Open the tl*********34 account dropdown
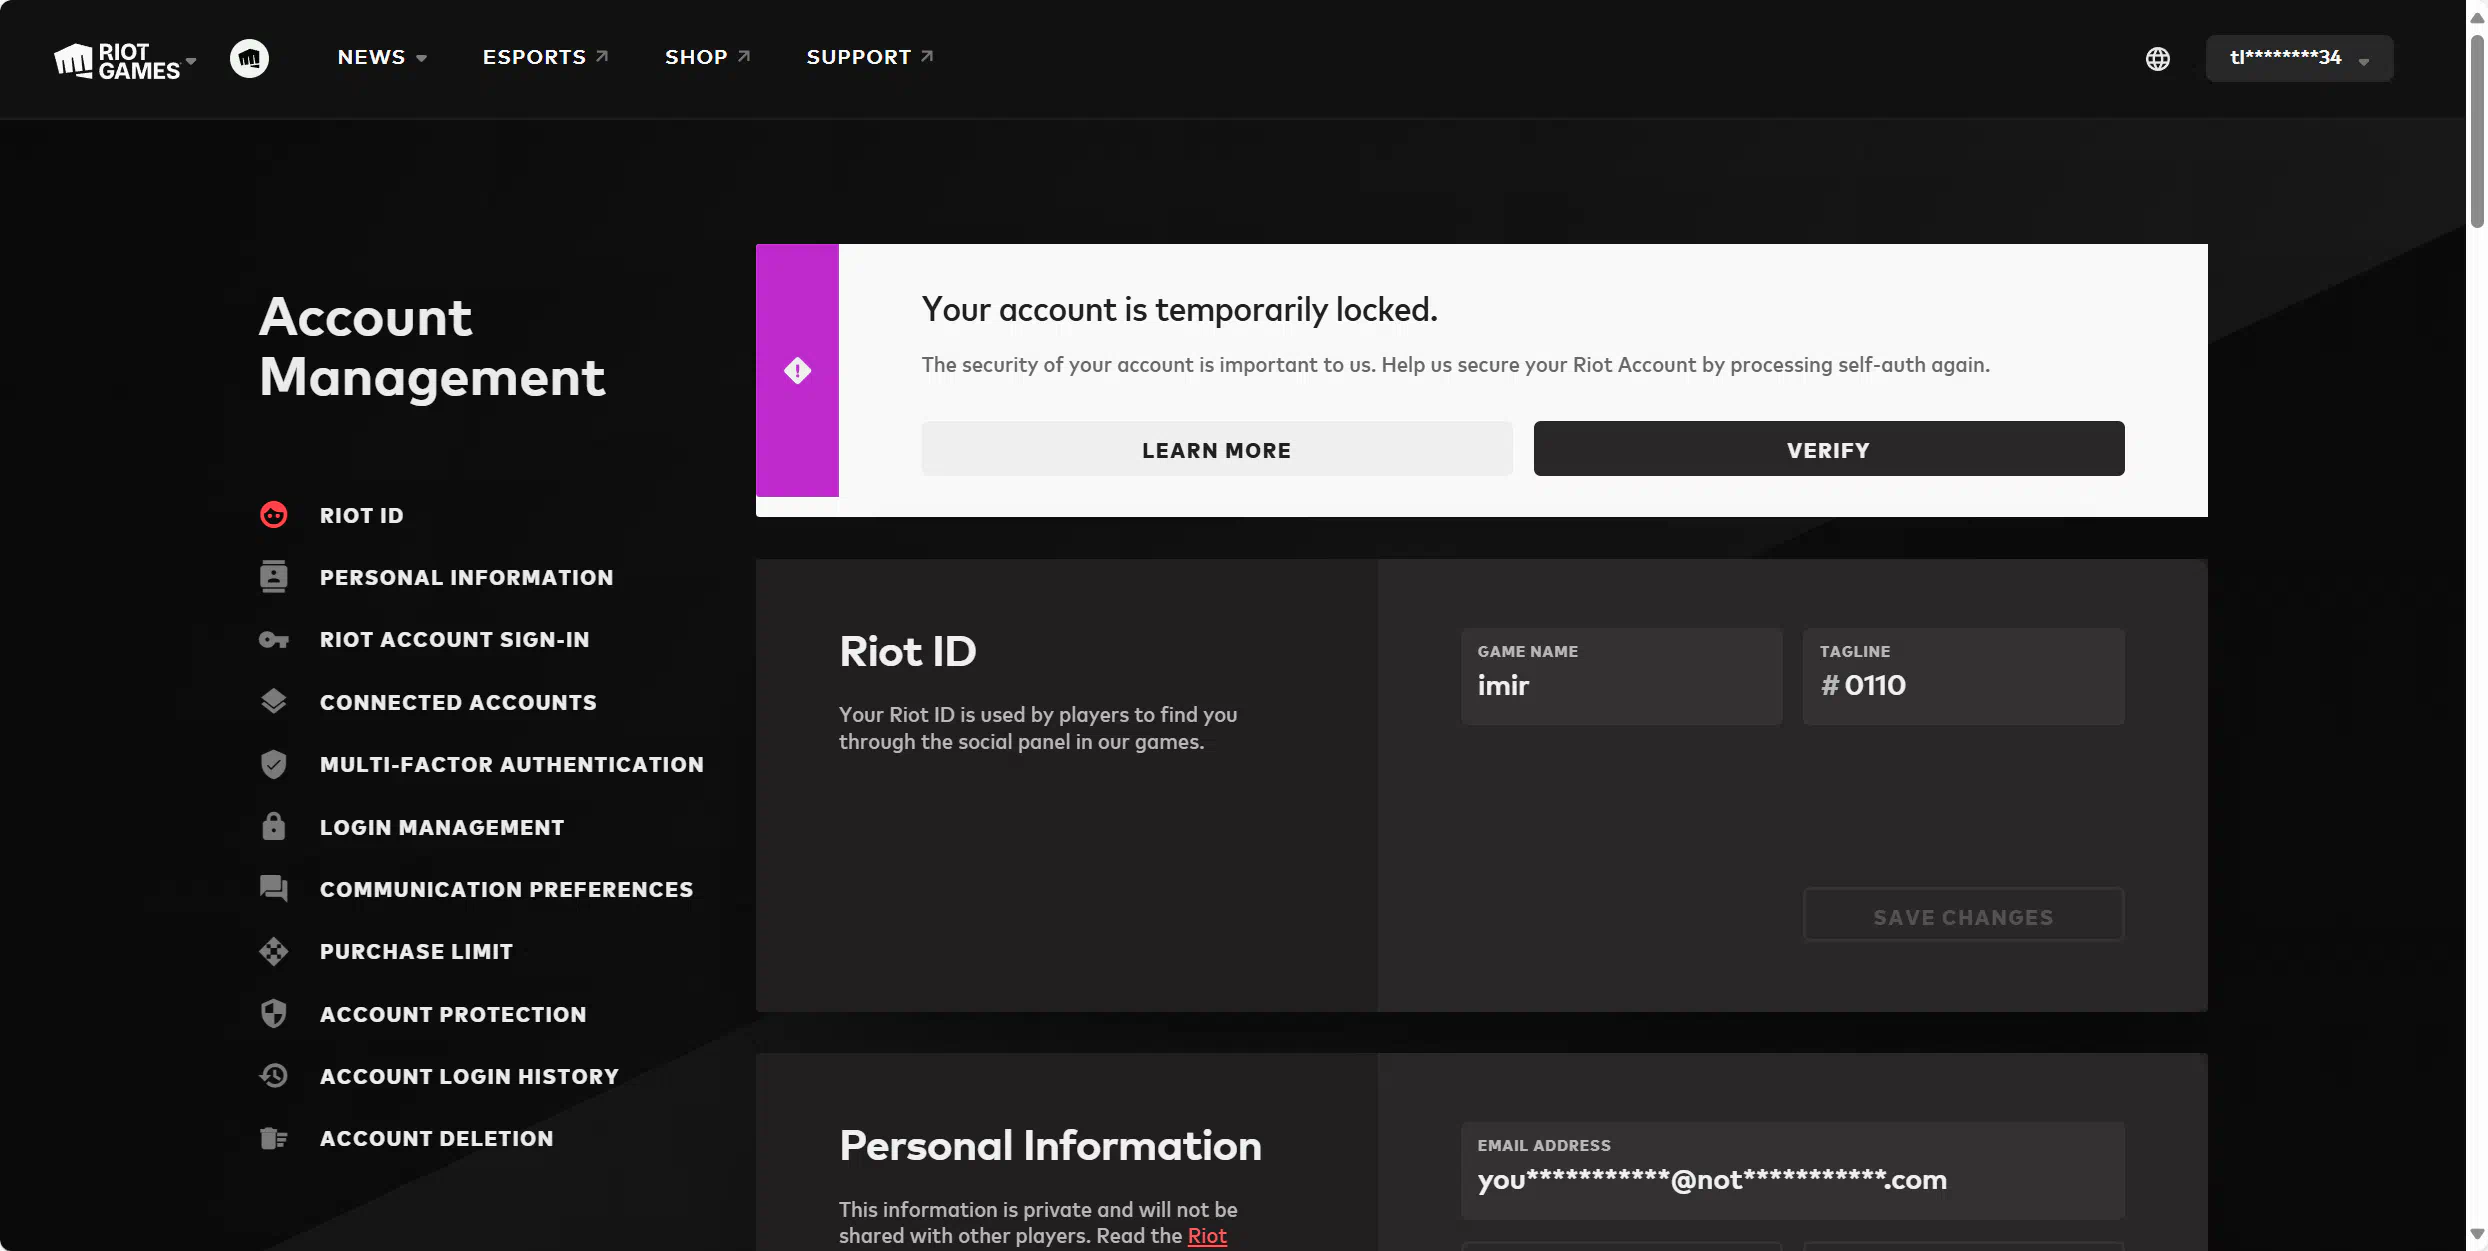 [x=2299, y=58]
